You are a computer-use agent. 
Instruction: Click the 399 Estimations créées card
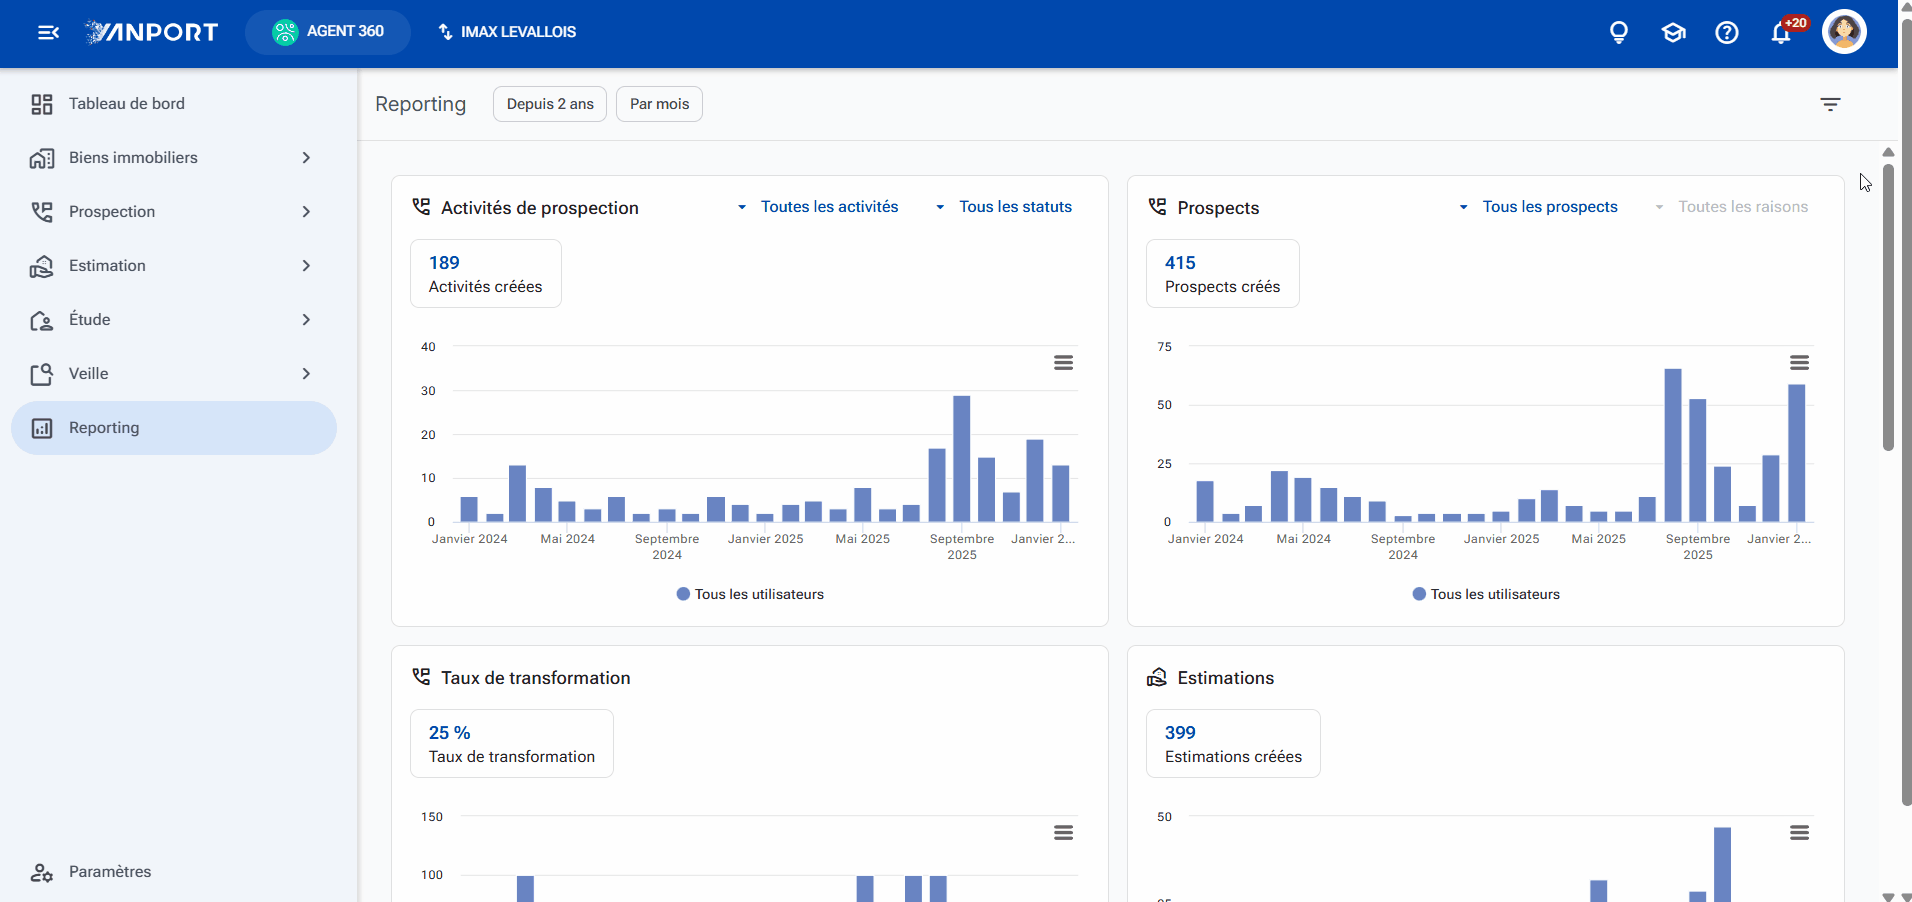pos(1233,744)
